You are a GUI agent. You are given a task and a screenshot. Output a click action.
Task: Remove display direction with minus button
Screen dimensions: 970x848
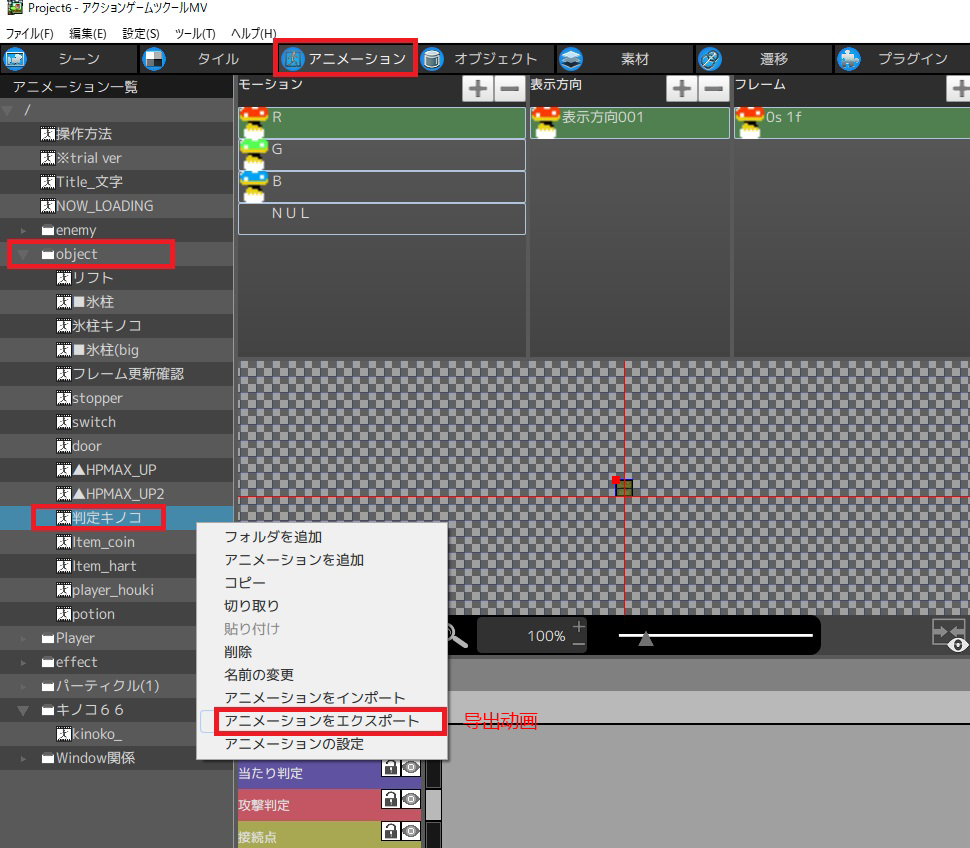pyautogui.click(x=713, y=89)
